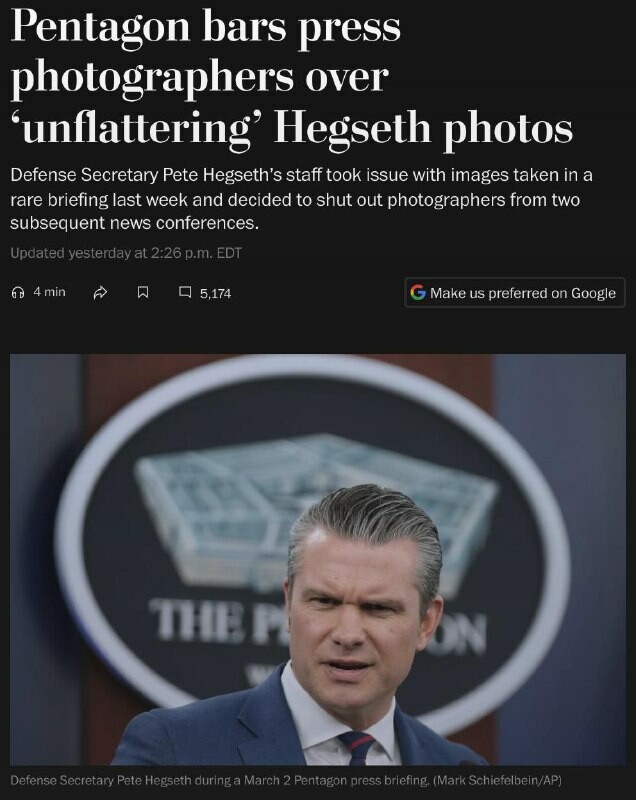The image size is (636, 800).
Task: Click the Google G logo
Action: pyautogui.click(x=418, y=292)
